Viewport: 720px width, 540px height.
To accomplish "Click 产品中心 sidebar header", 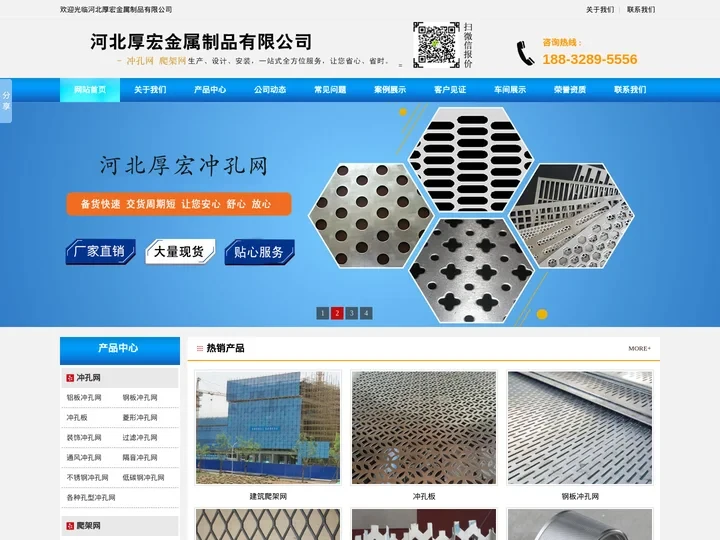I will click(x=120, y=350).
